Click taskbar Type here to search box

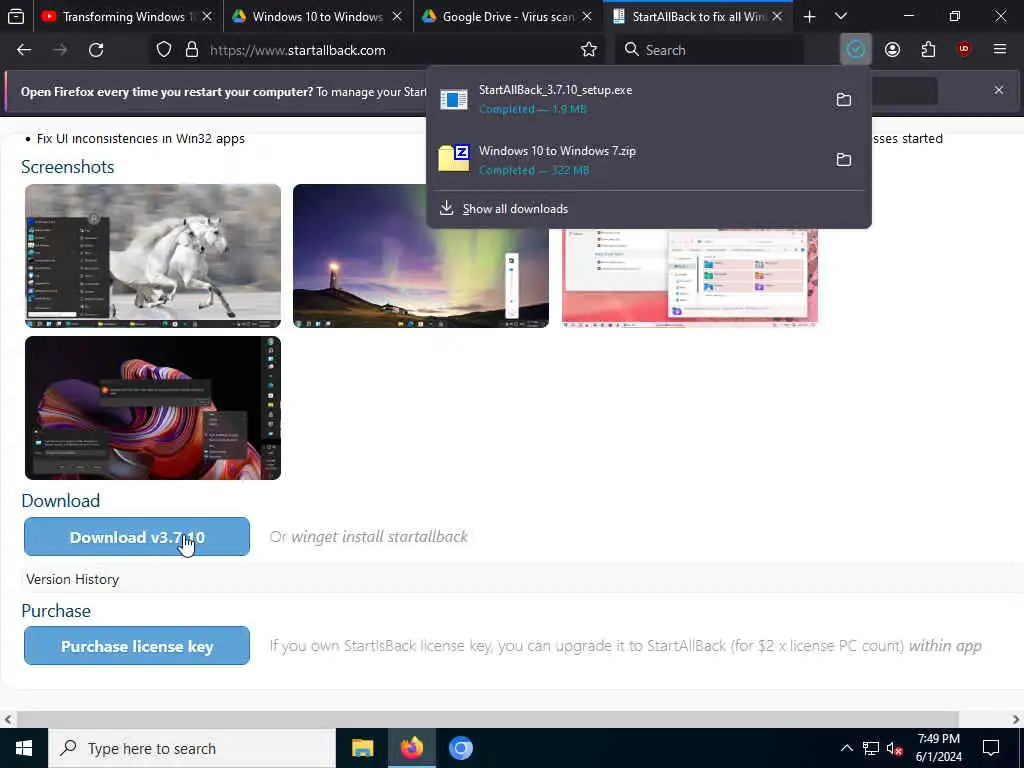coord(191,748)
